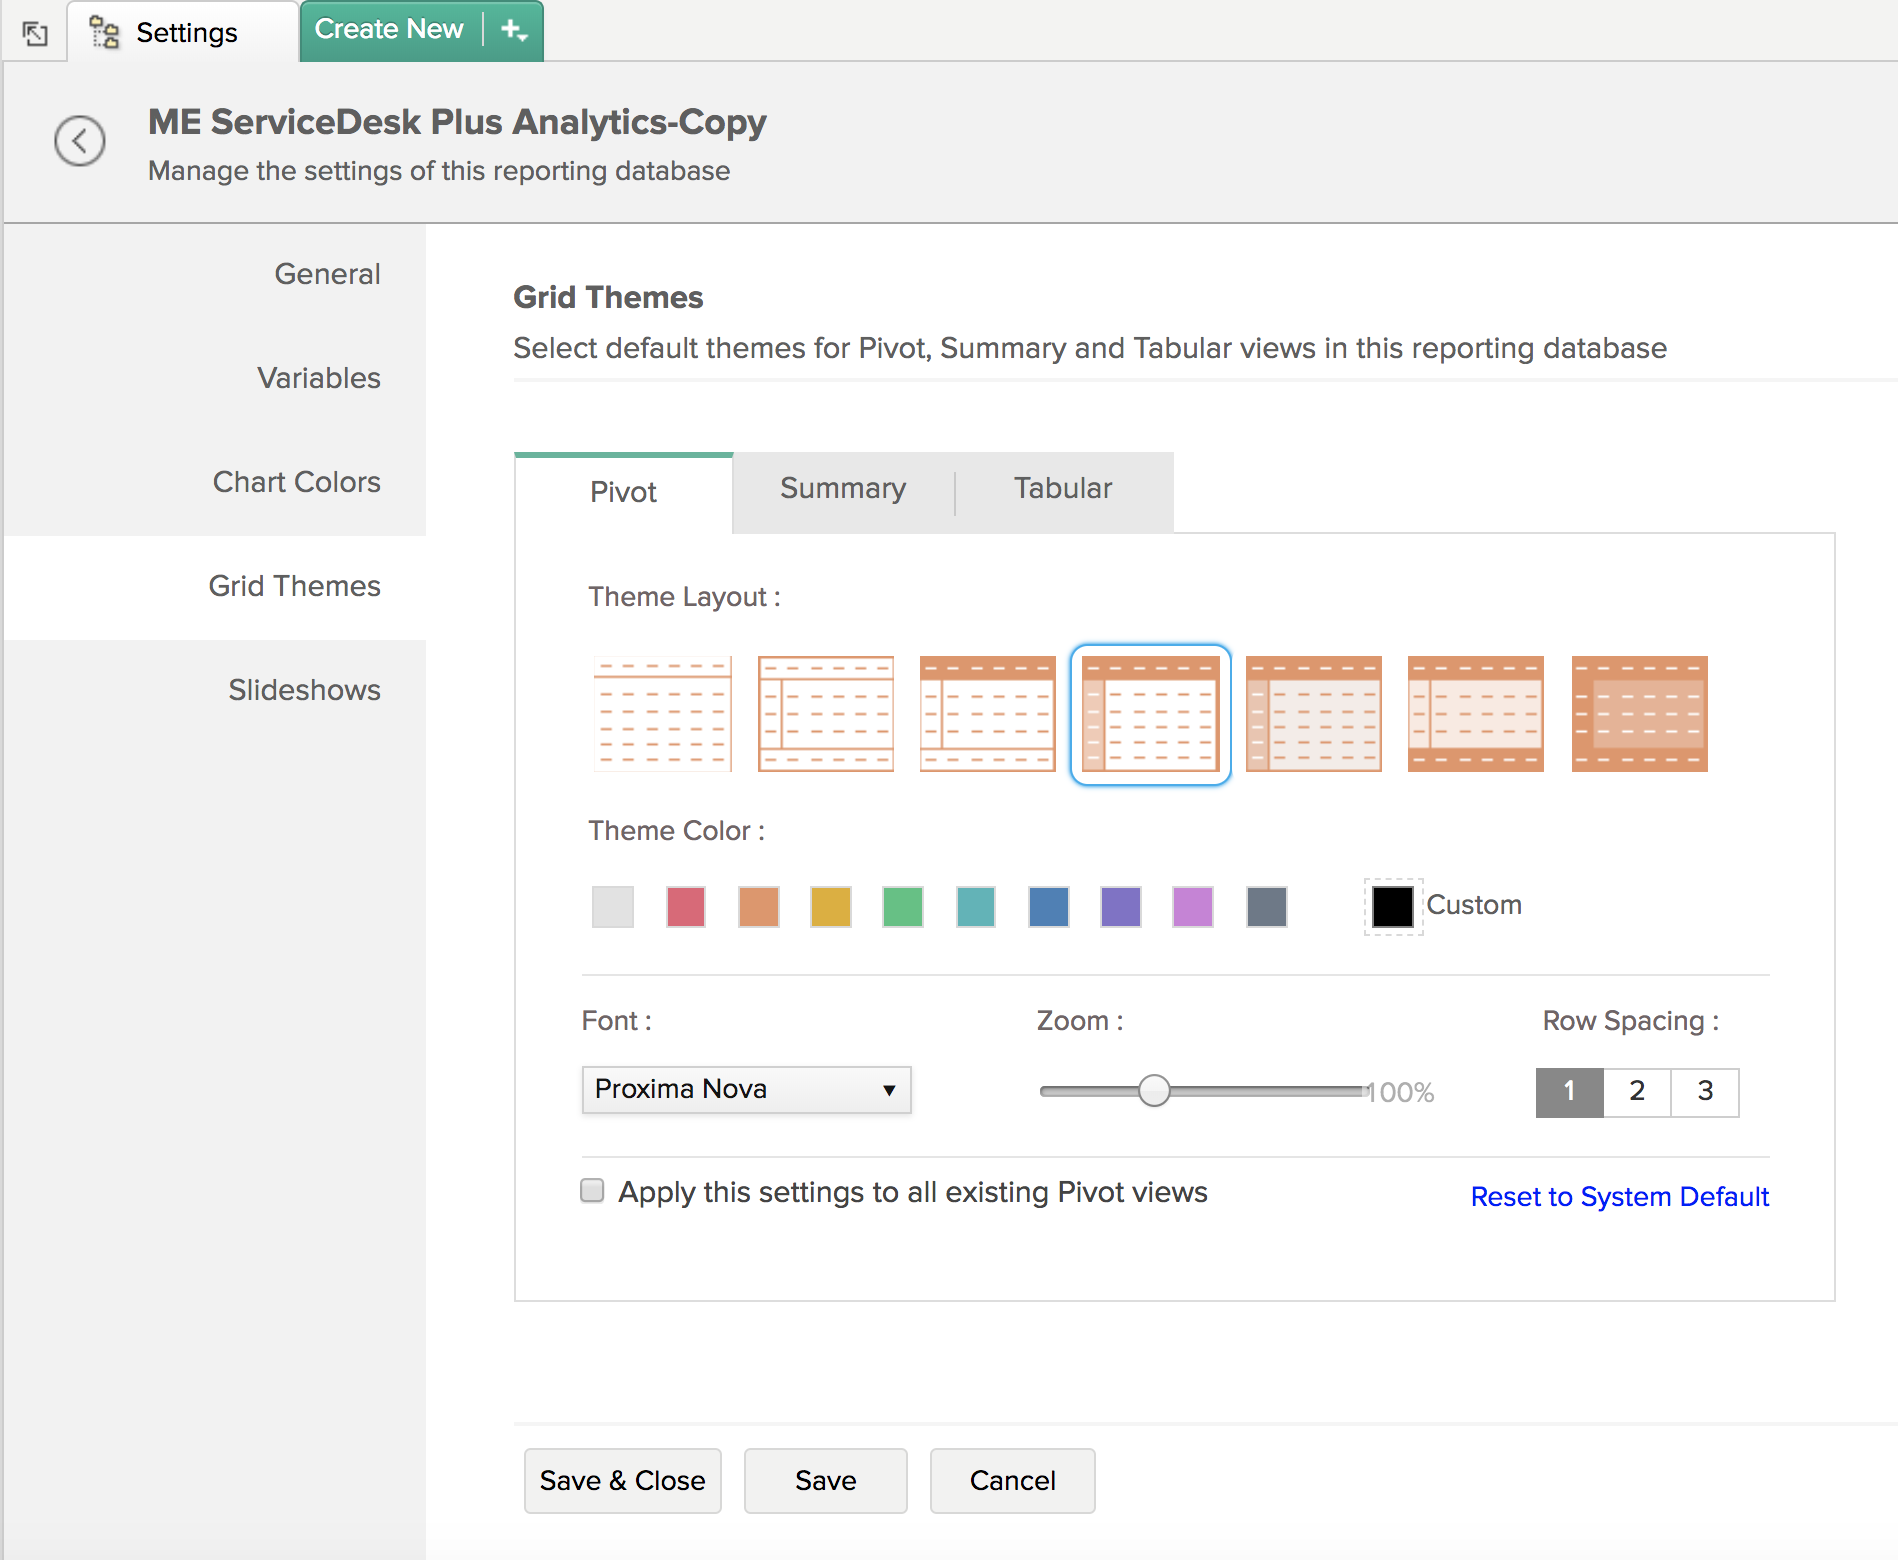Pick the teal theme color
The height and width of the screenshot is (1560, 1898).
(976, 907)
